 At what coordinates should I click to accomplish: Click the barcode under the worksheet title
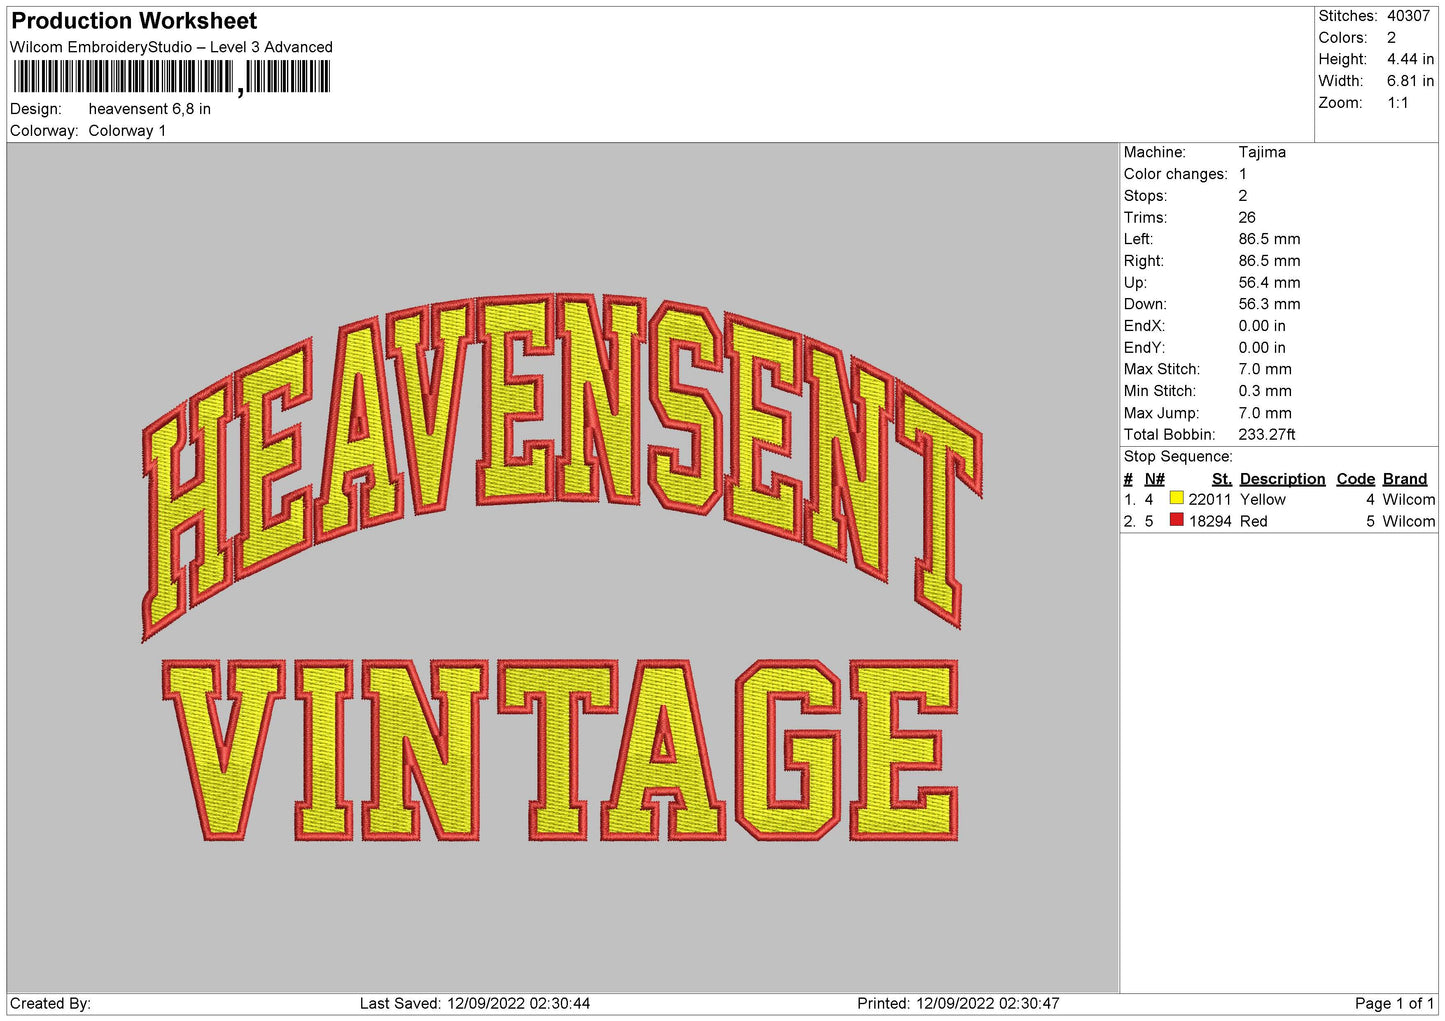171,77
